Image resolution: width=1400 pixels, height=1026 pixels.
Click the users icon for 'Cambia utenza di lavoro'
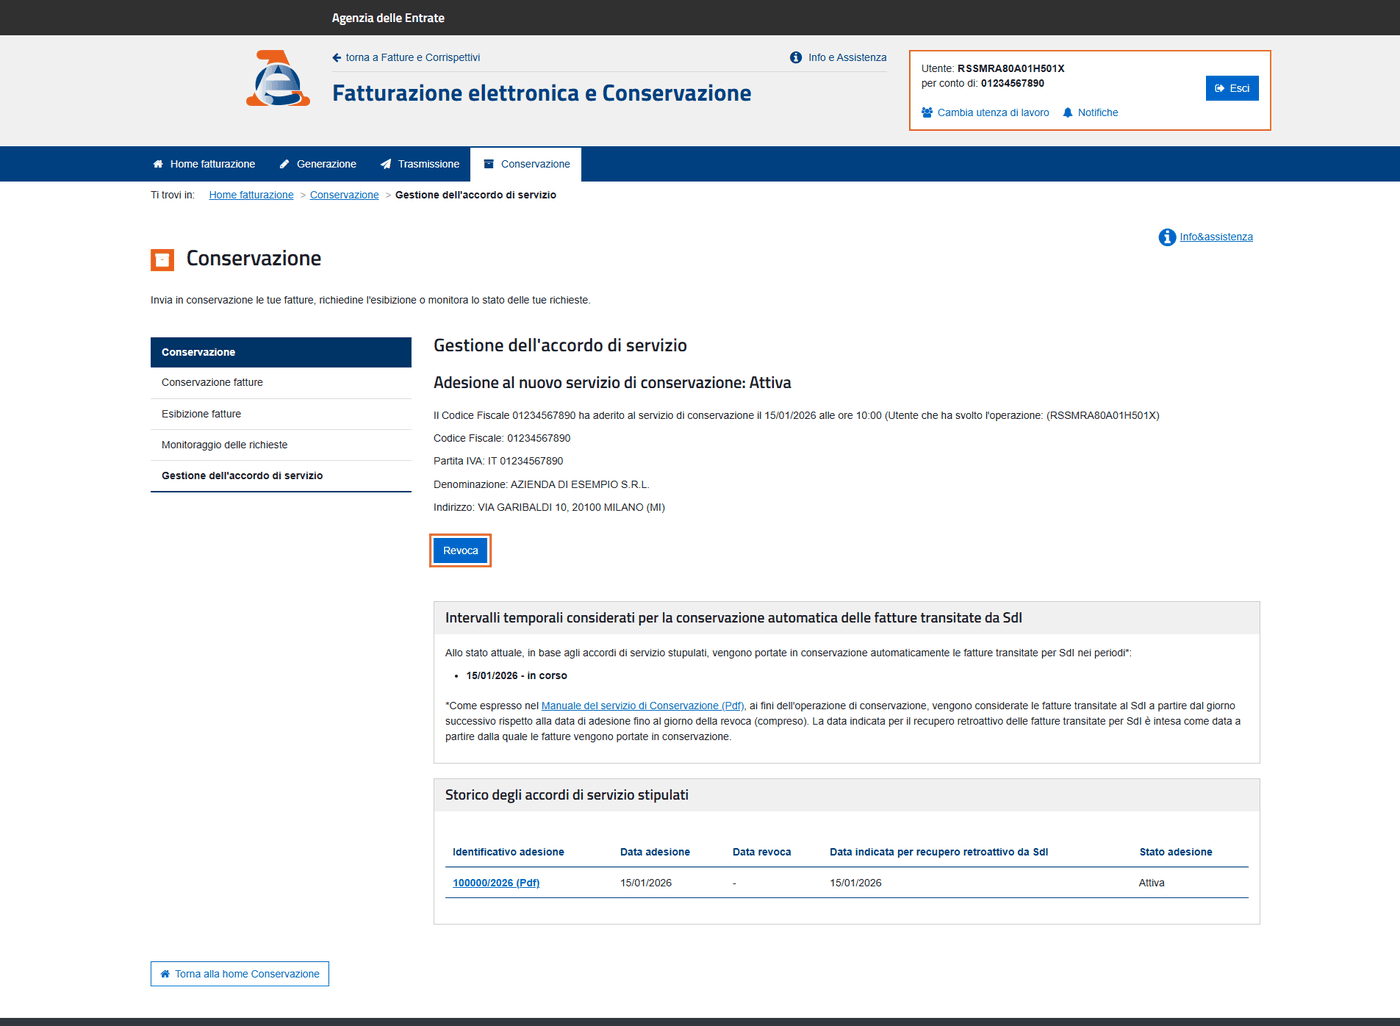(927, 113)
